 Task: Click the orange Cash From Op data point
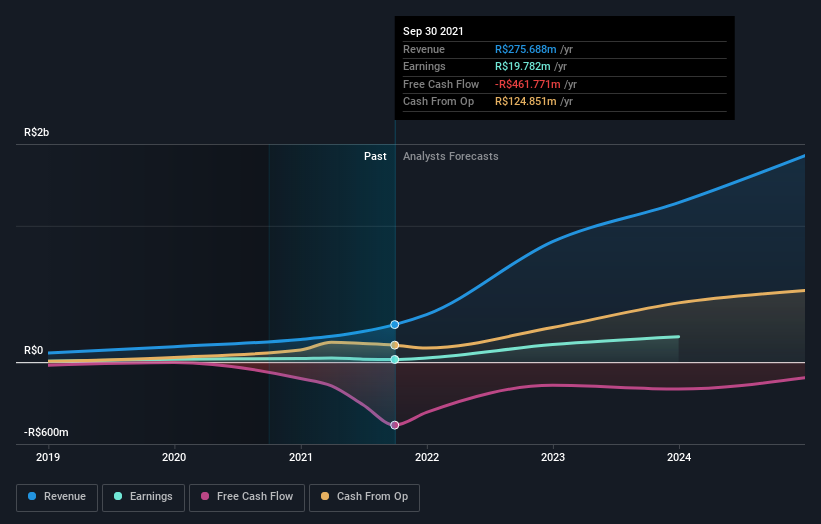pyautogui.click(x=395, y=345)
